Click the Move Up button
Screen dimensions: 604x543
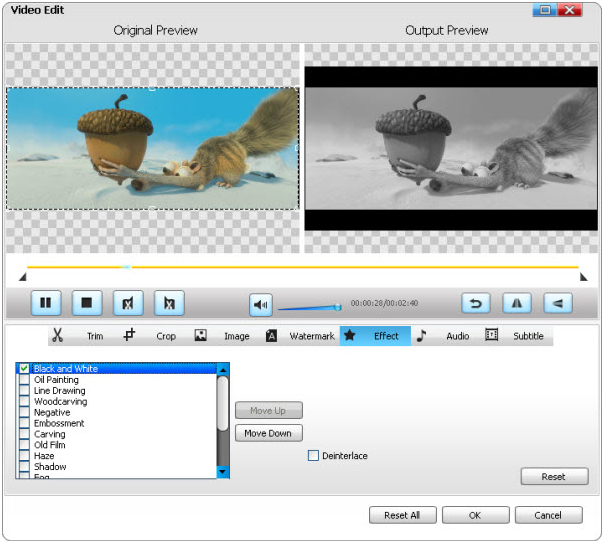[268, 411]
